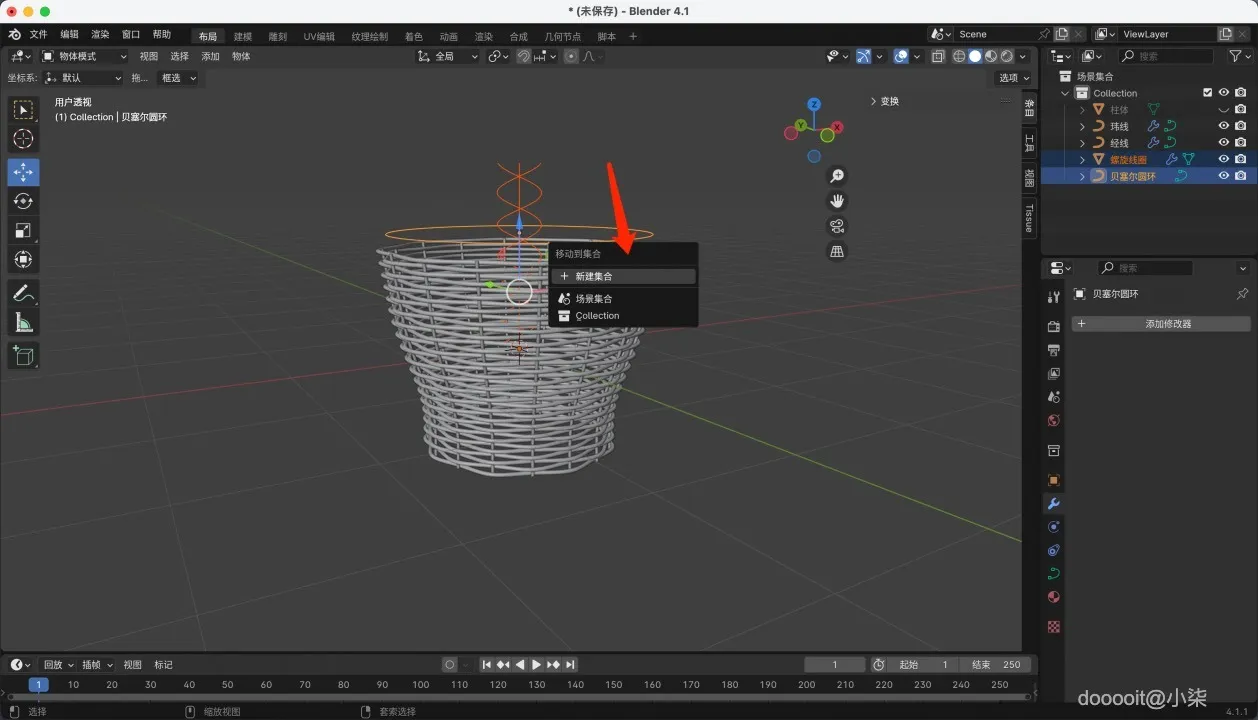Switch to wireframe viewport shading
Screen dimensions: 1258x720
point(959,57)
